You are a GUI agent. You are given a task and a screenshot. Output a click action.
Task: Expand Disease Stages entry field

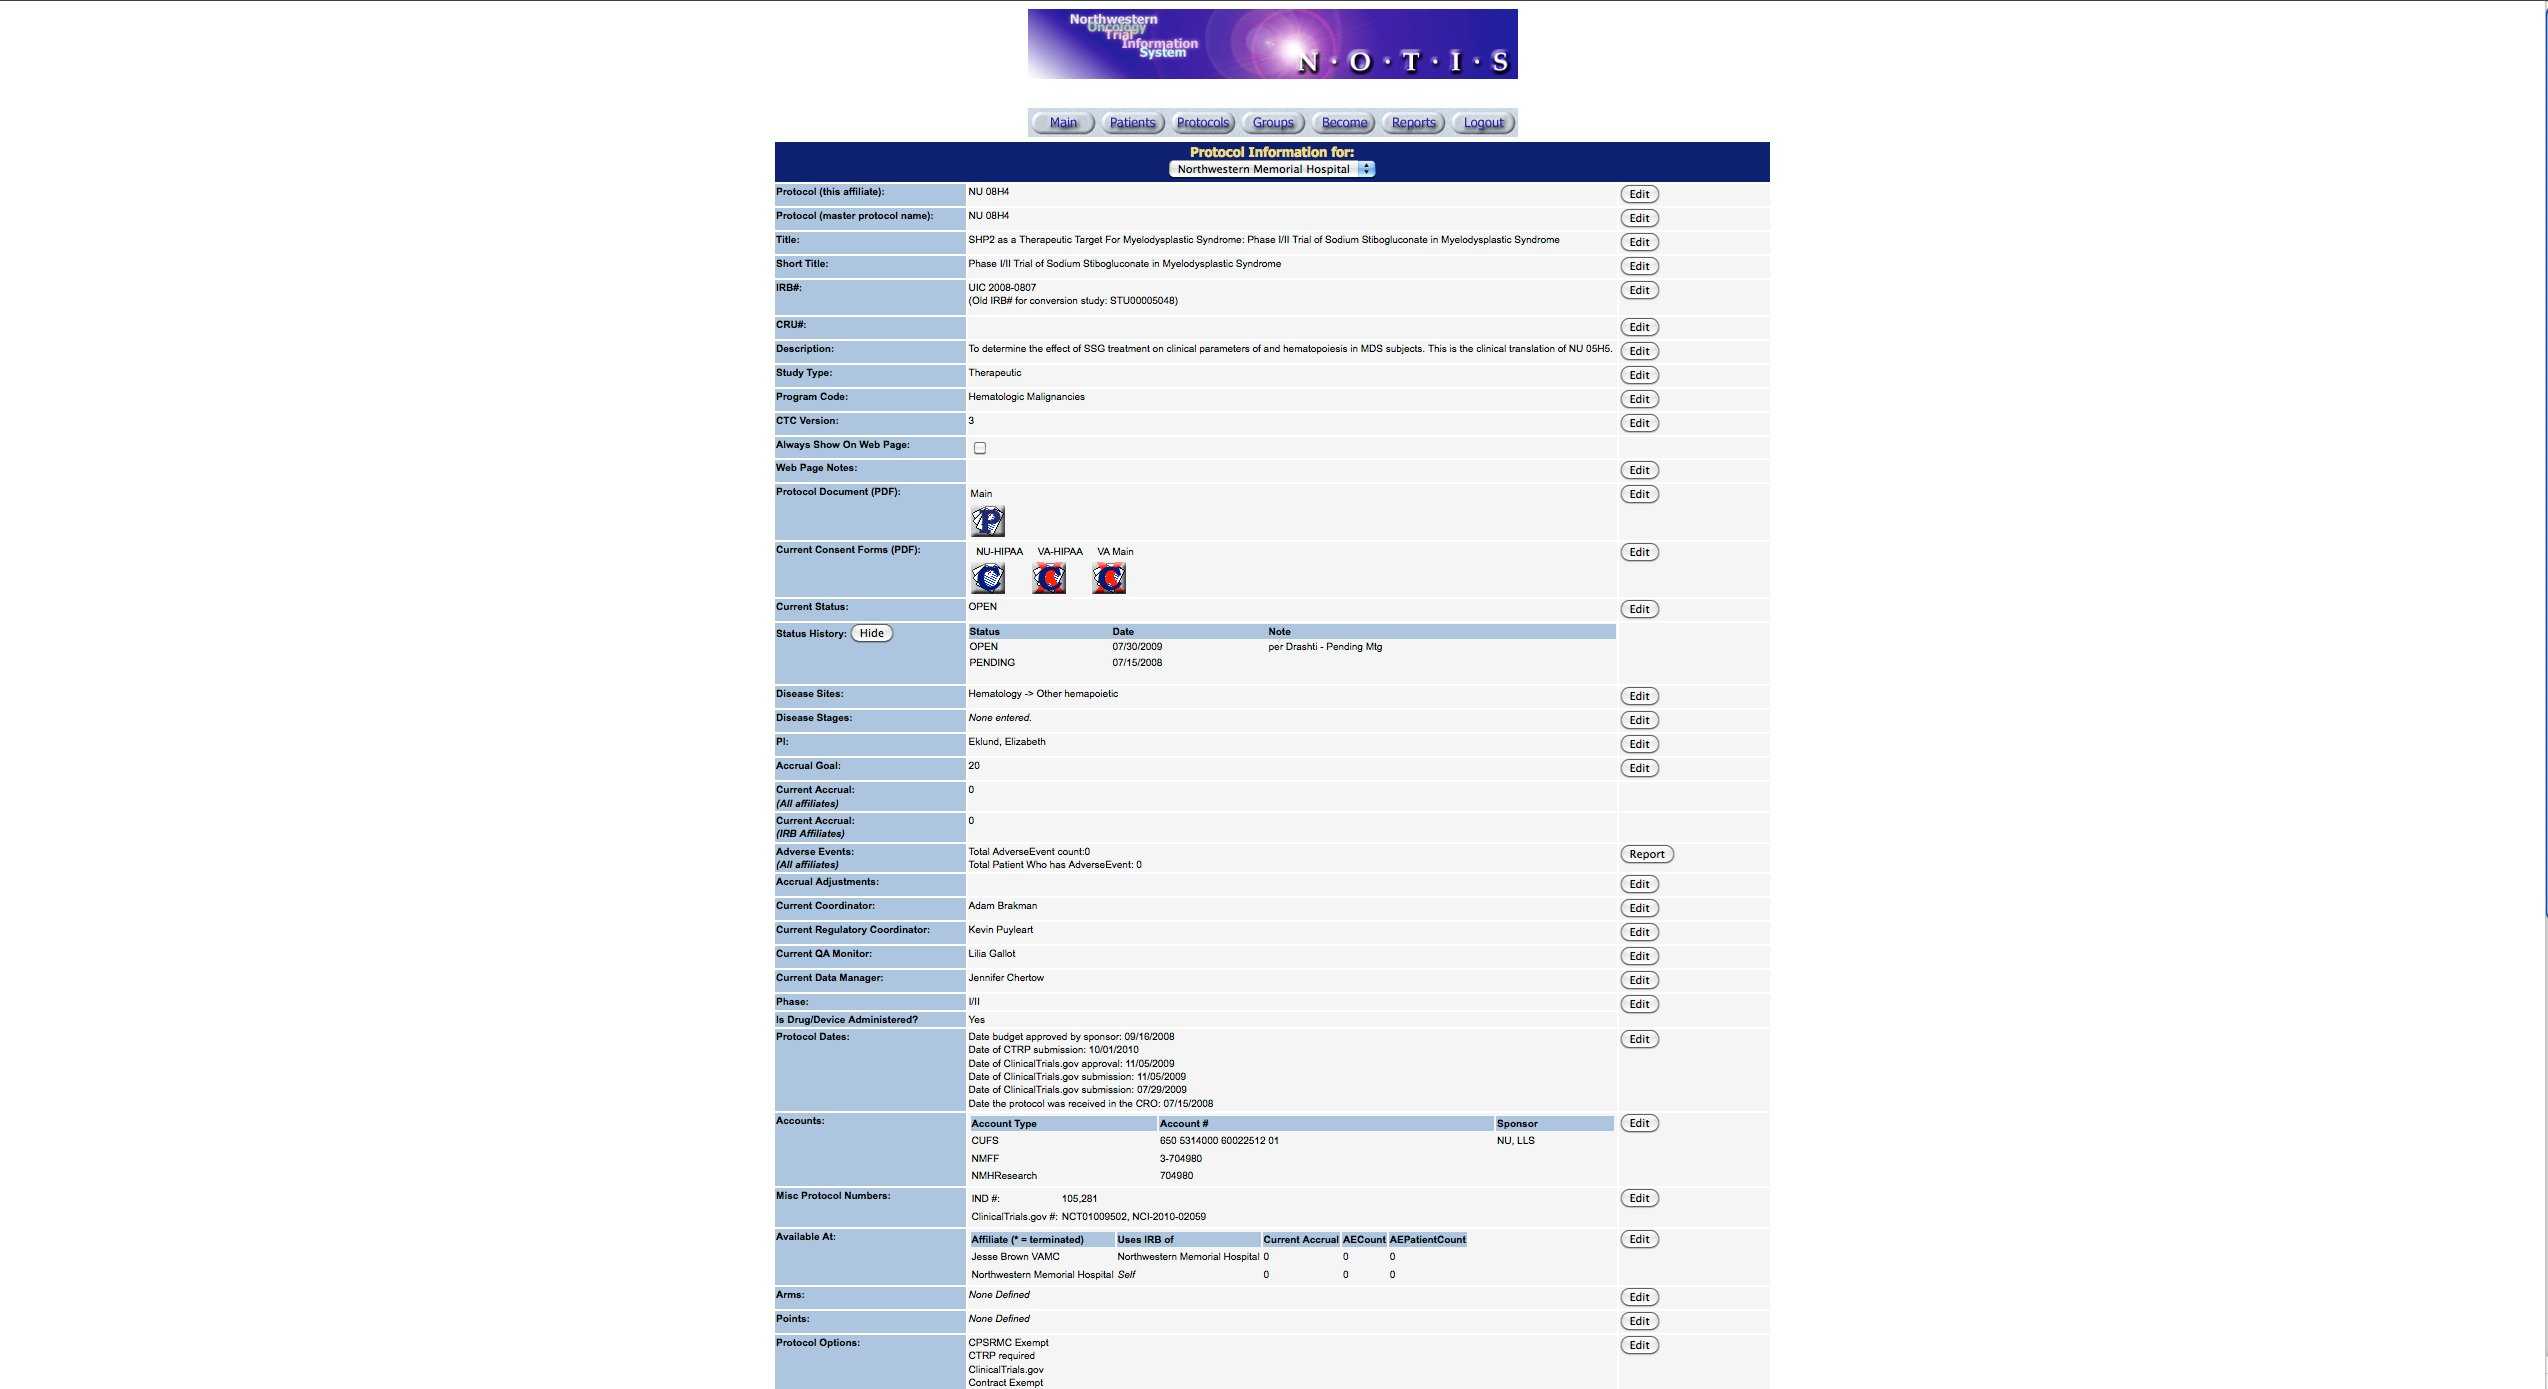coord(1638,718)
